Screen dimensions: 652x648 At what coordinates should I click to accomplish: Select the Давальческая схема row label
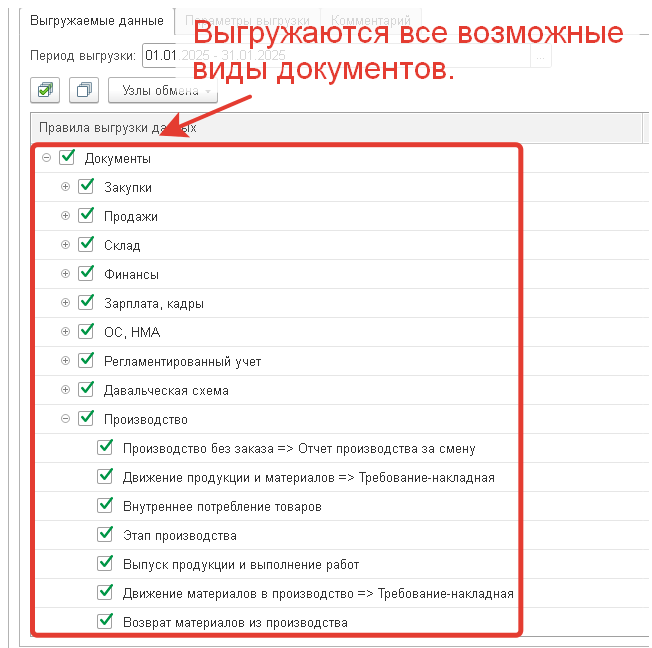(166, 391)
